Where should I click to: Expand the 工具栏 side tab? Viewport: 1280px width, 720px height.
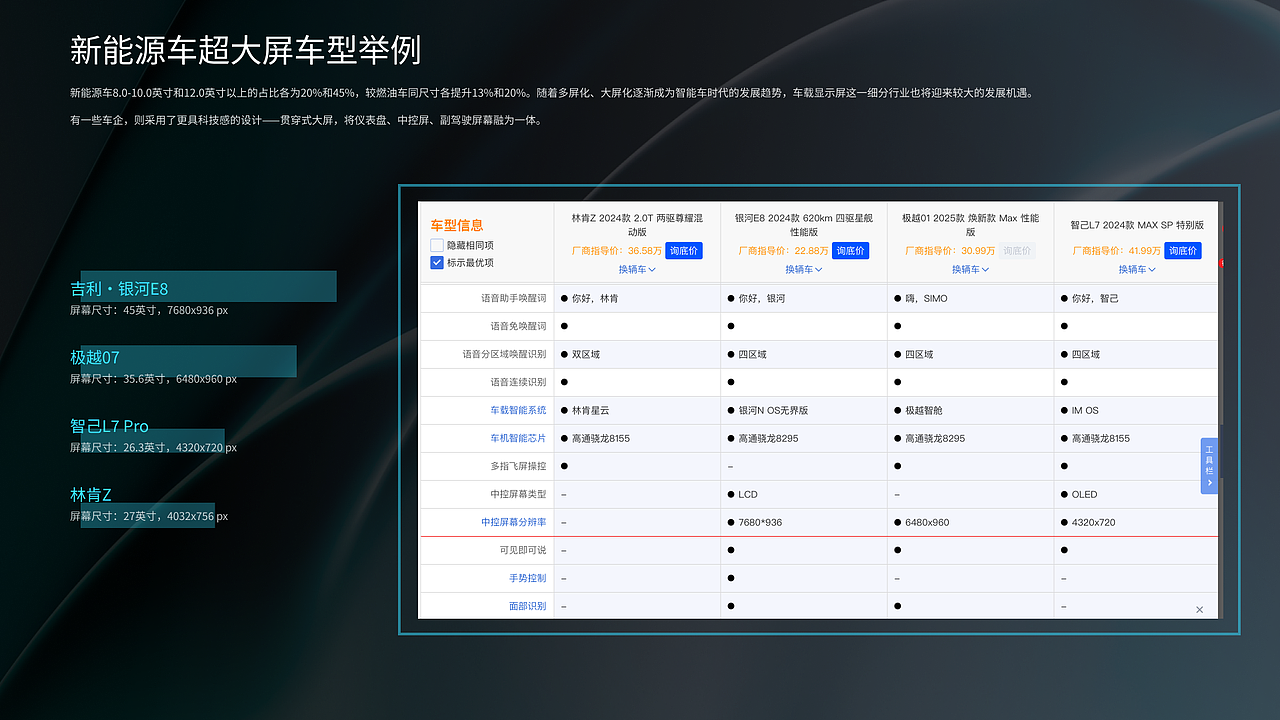(1209, 466)
